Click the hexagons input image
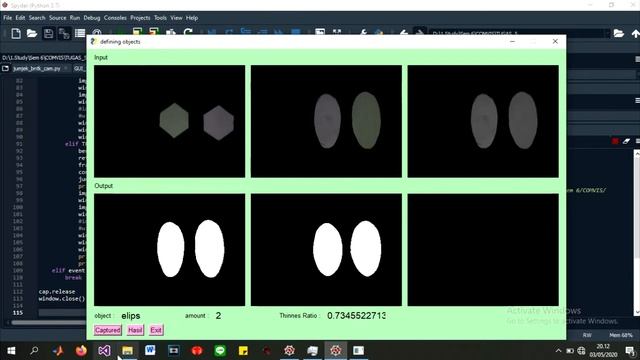 tap(169, 121)
